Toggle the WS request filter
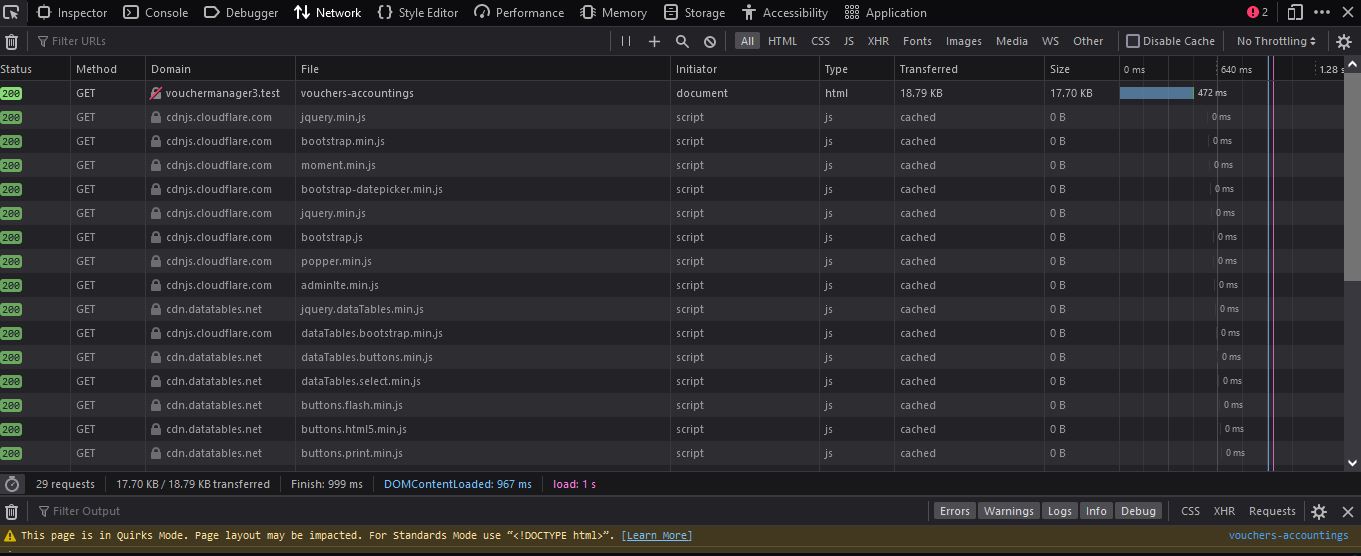1361x556 pixels. [1050, 41]
